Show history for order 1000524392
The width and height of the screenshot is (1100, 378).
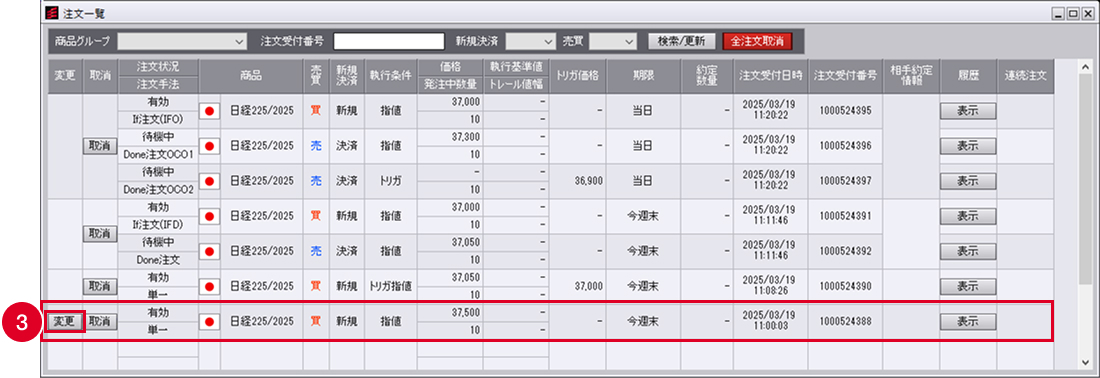point(968,251)
